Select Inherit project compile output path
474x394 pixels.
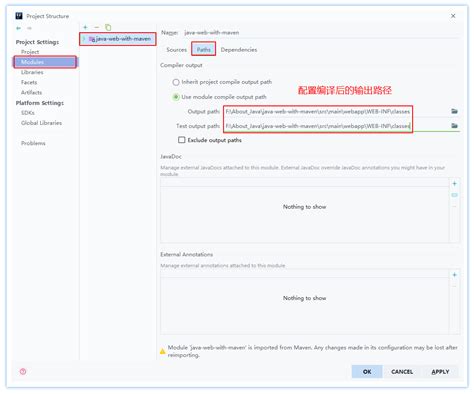pyautogui.click(x=176, y=82)
